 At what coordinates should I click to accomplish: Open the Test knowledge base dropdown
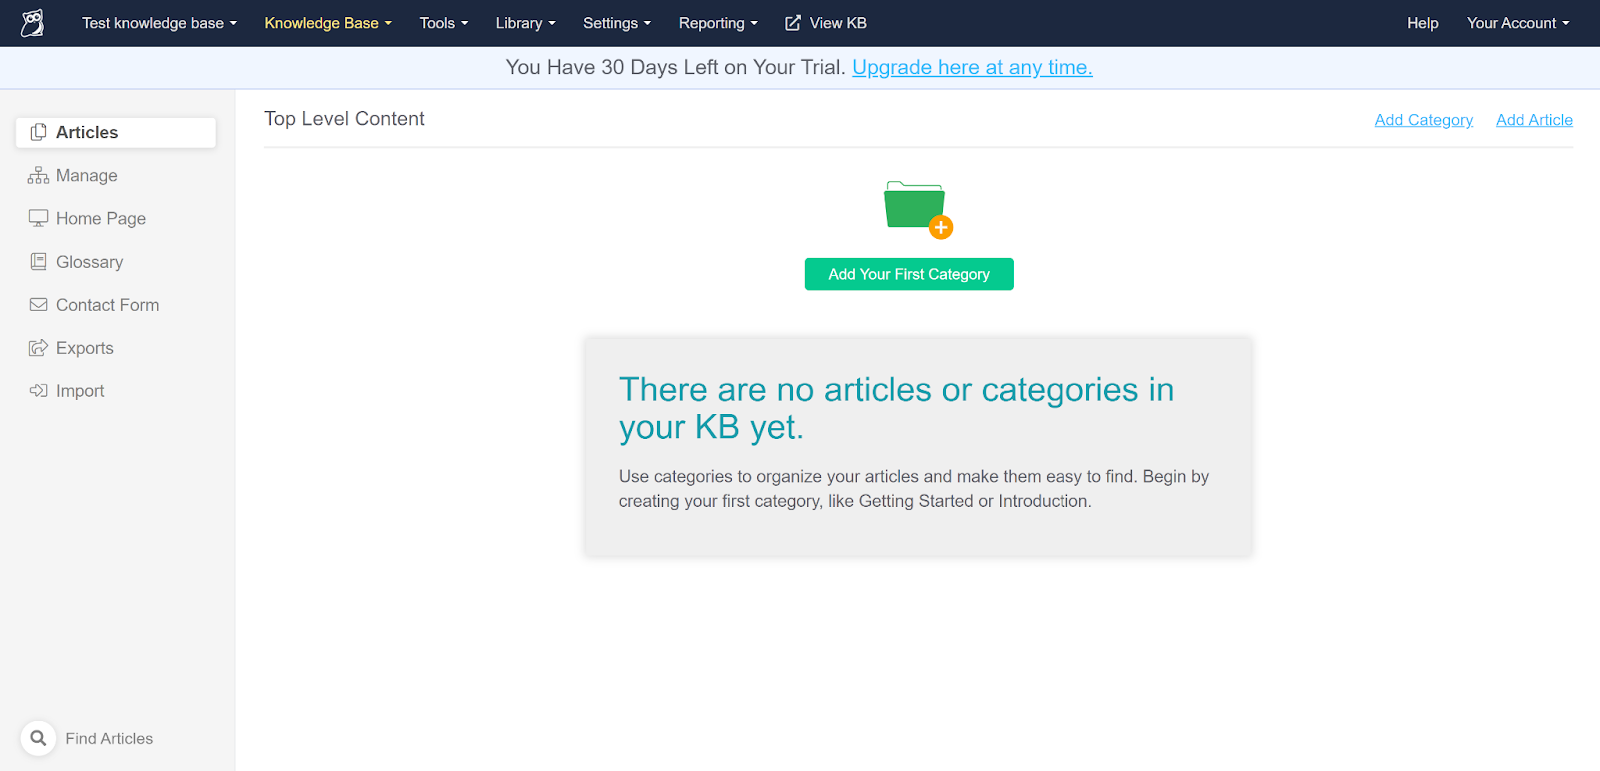click(x=159, y=23)
